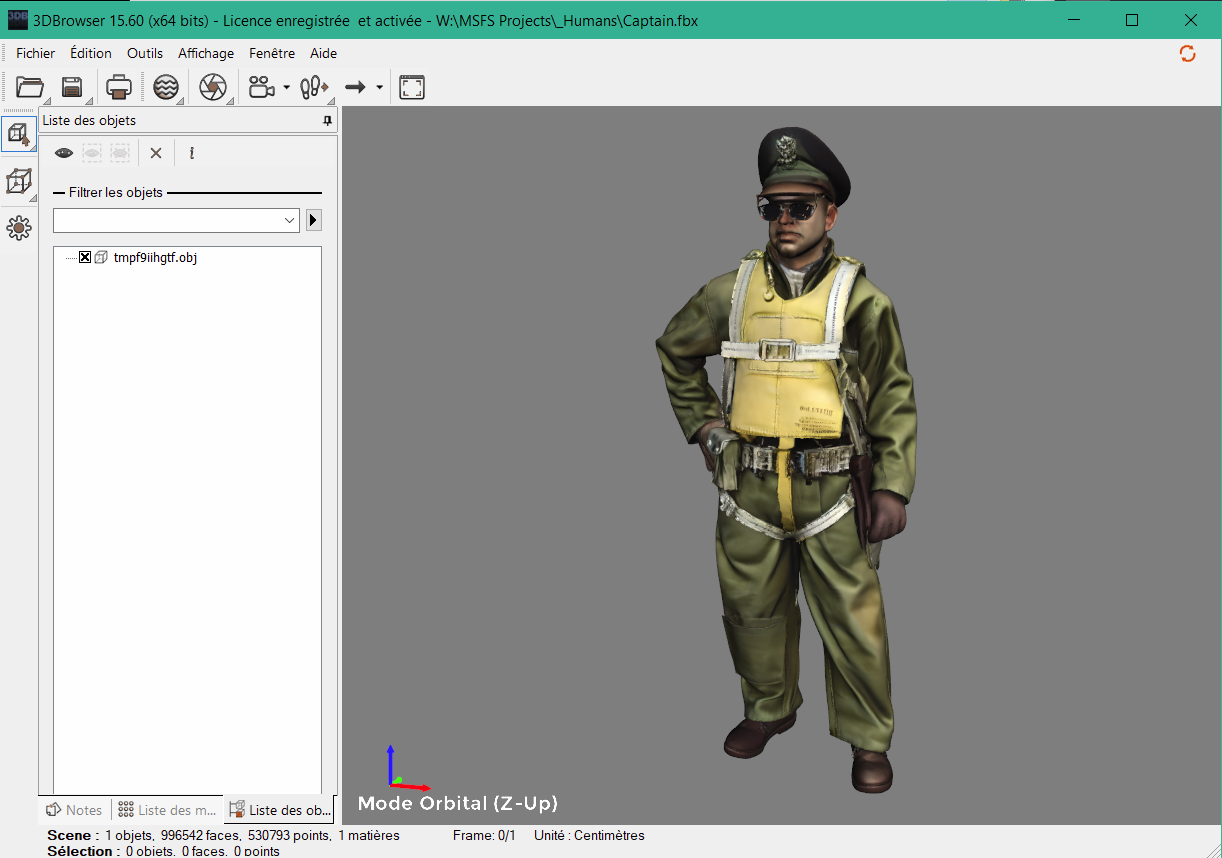
Task: Click the right arrow toolbar icon
Action: point(355,88)
